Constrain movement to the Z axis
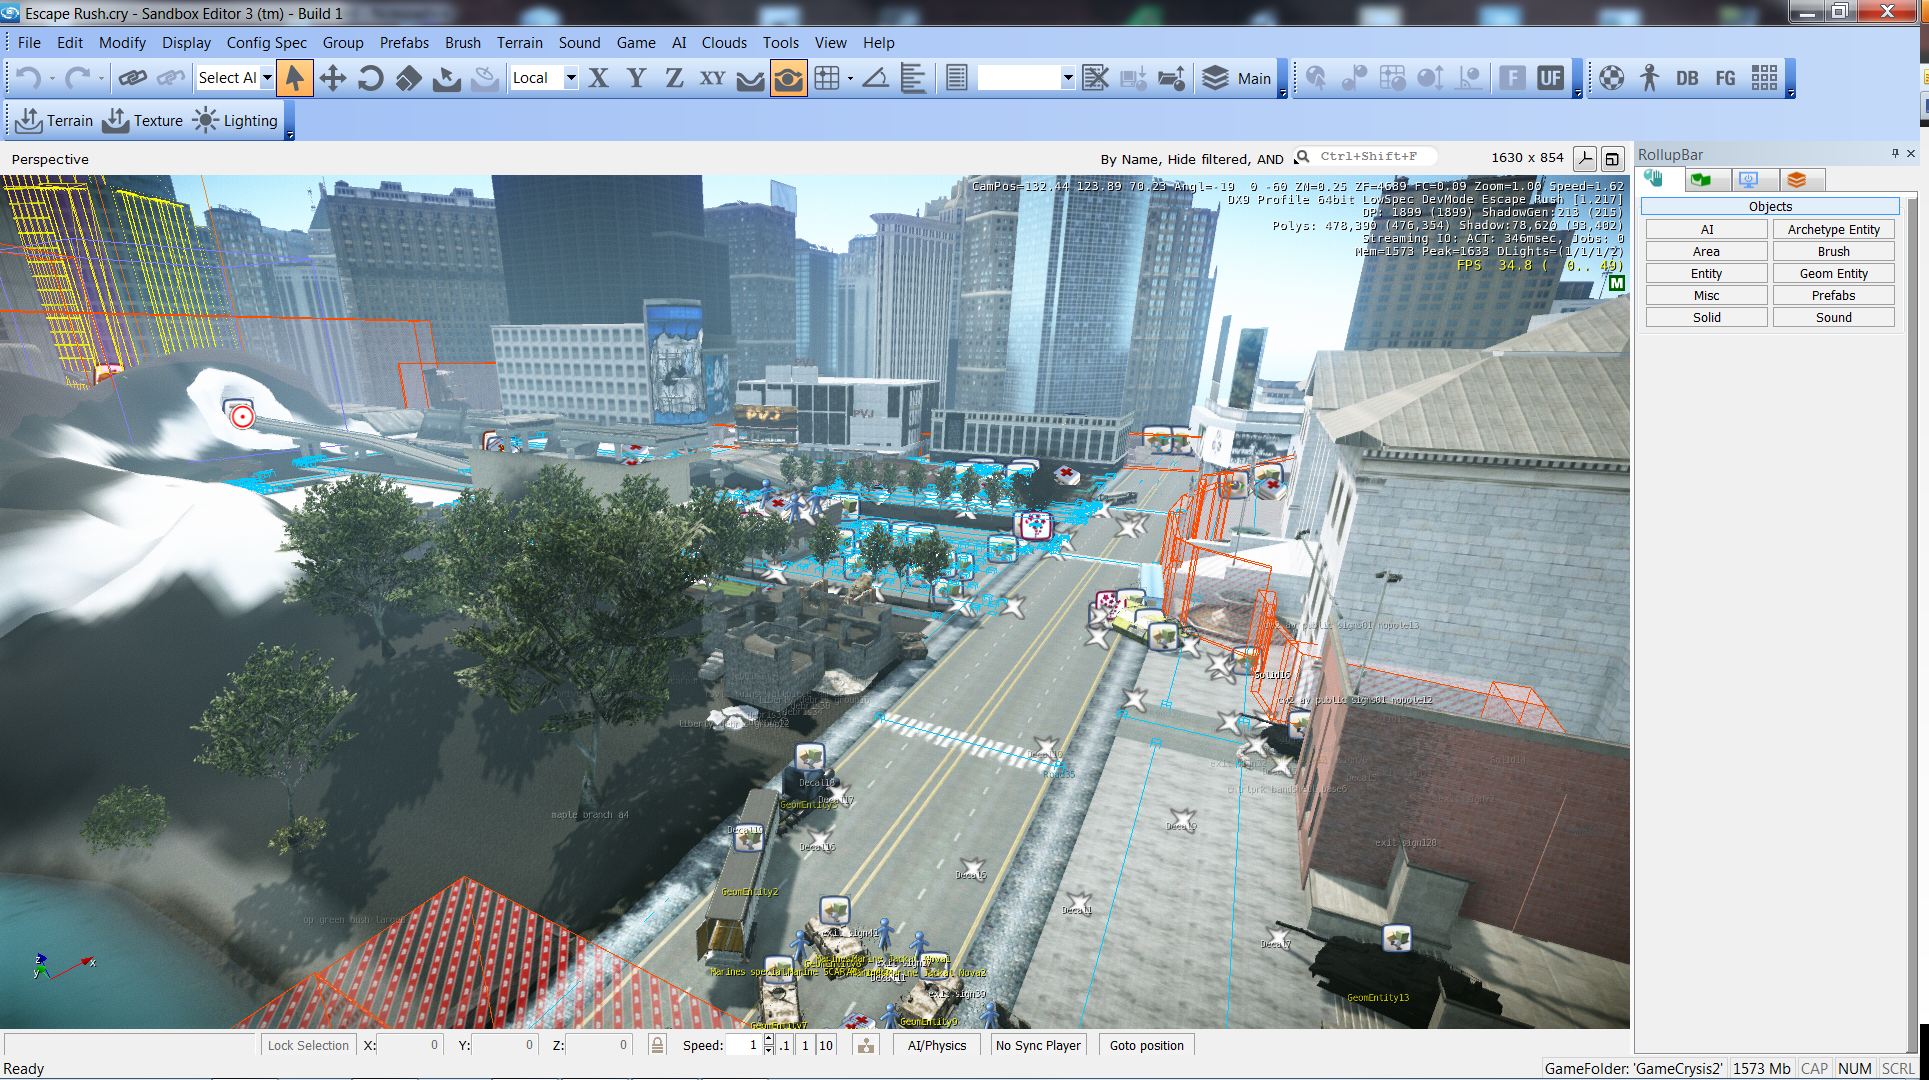Screen dimensions: 1929x1080 tap(674, 78)
